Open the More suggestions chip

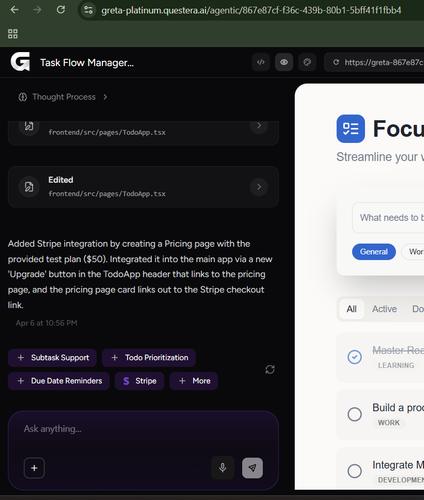click(x=194, y=381)
